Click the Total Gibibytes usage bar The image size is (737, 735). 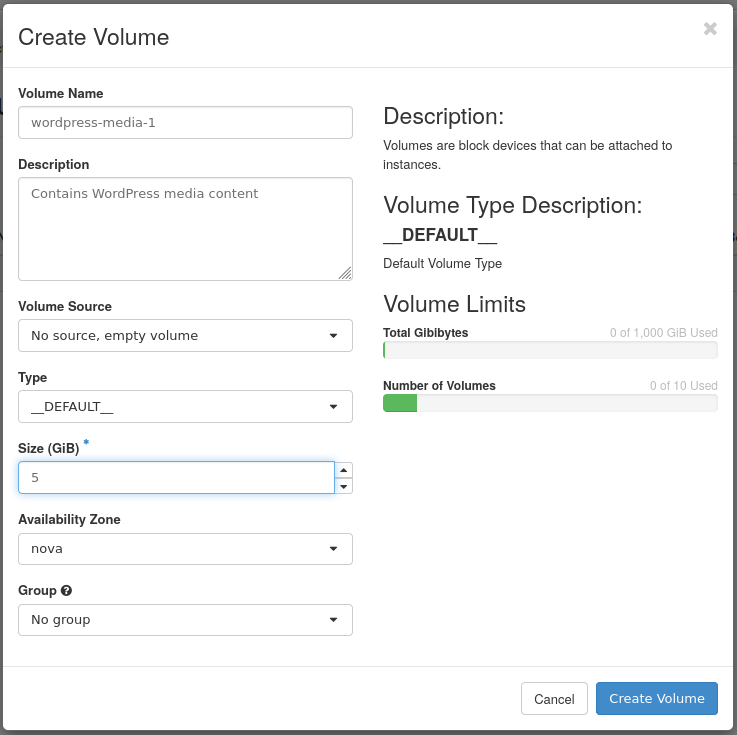tap(550, 350)
